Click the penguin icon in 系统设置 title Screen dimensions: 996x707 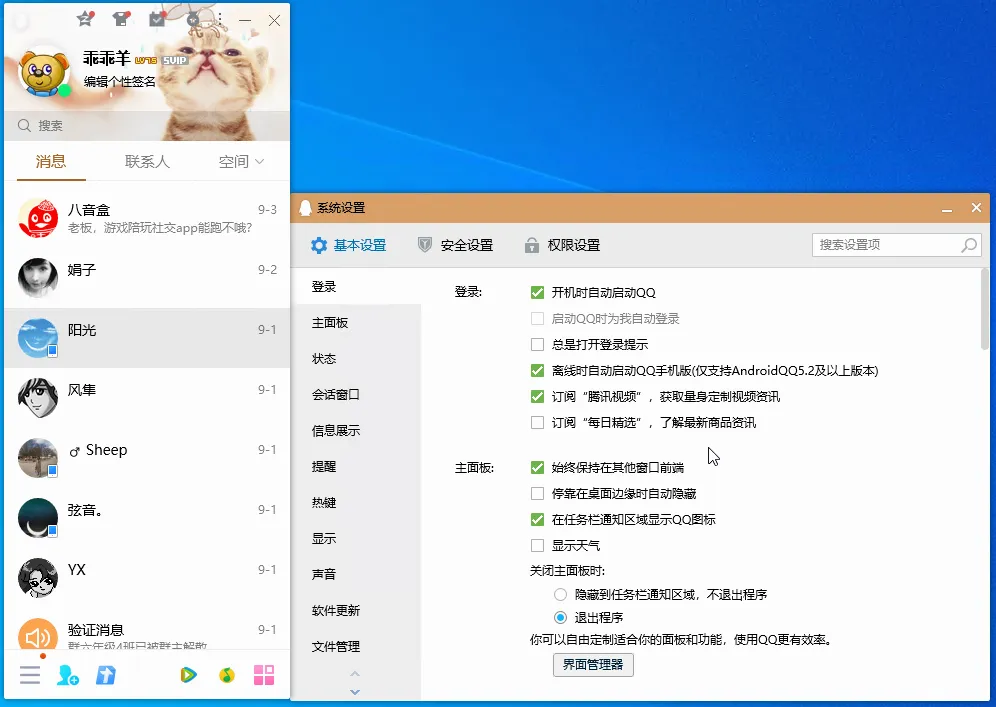305,208
